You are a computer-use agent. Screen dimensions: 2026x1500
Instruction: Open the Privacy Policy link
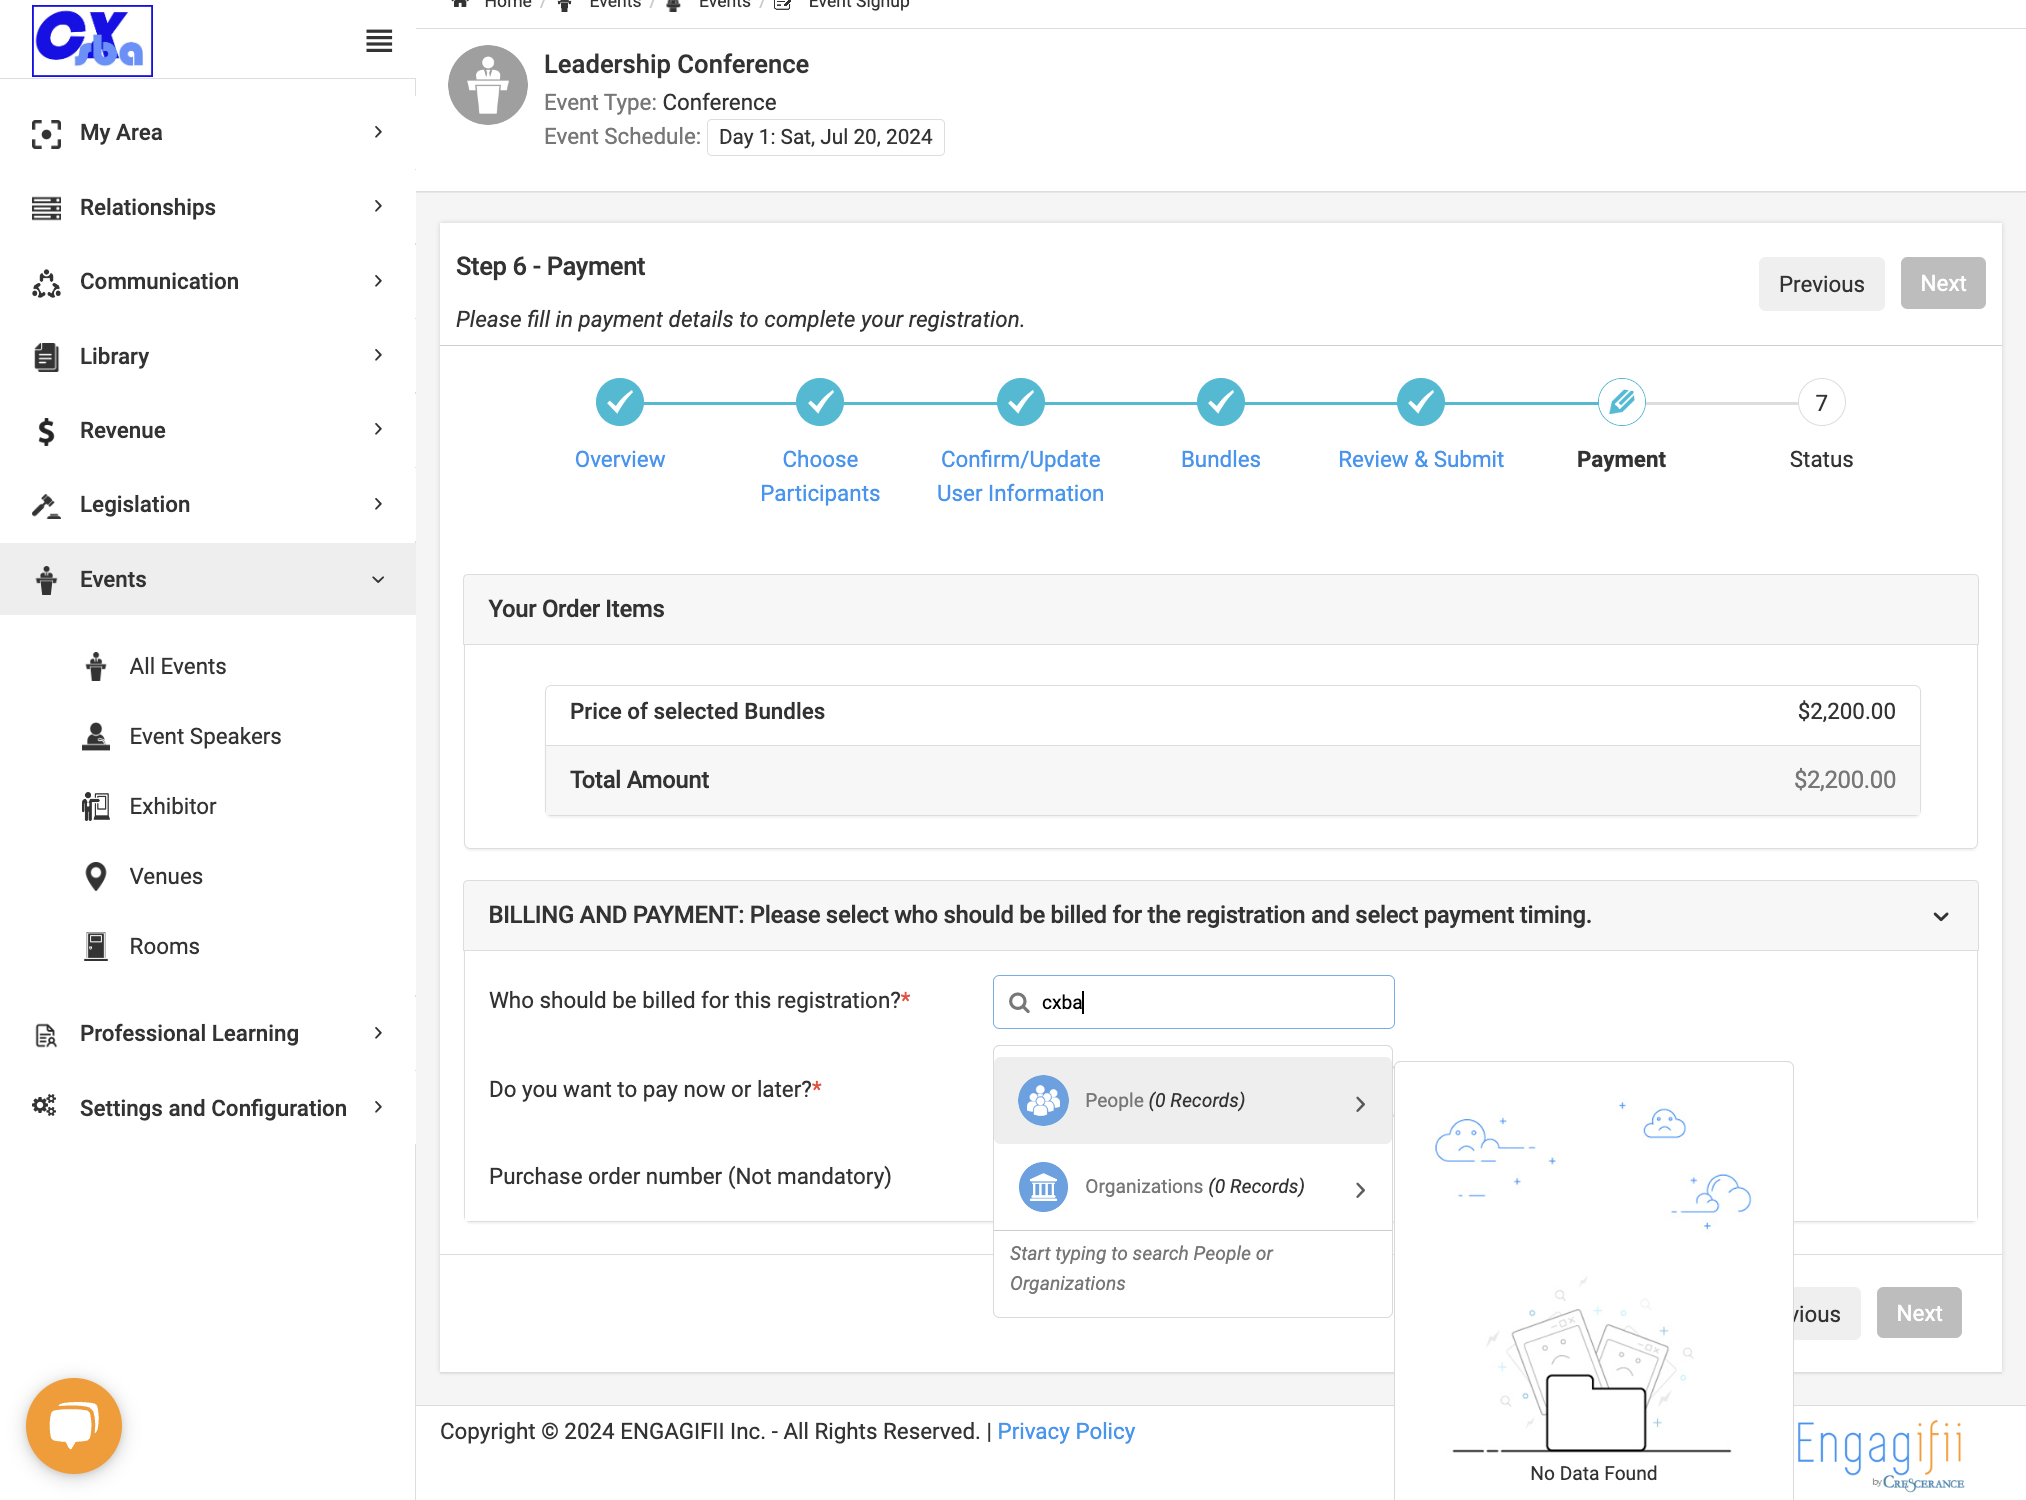[x=1066, y=1431]
